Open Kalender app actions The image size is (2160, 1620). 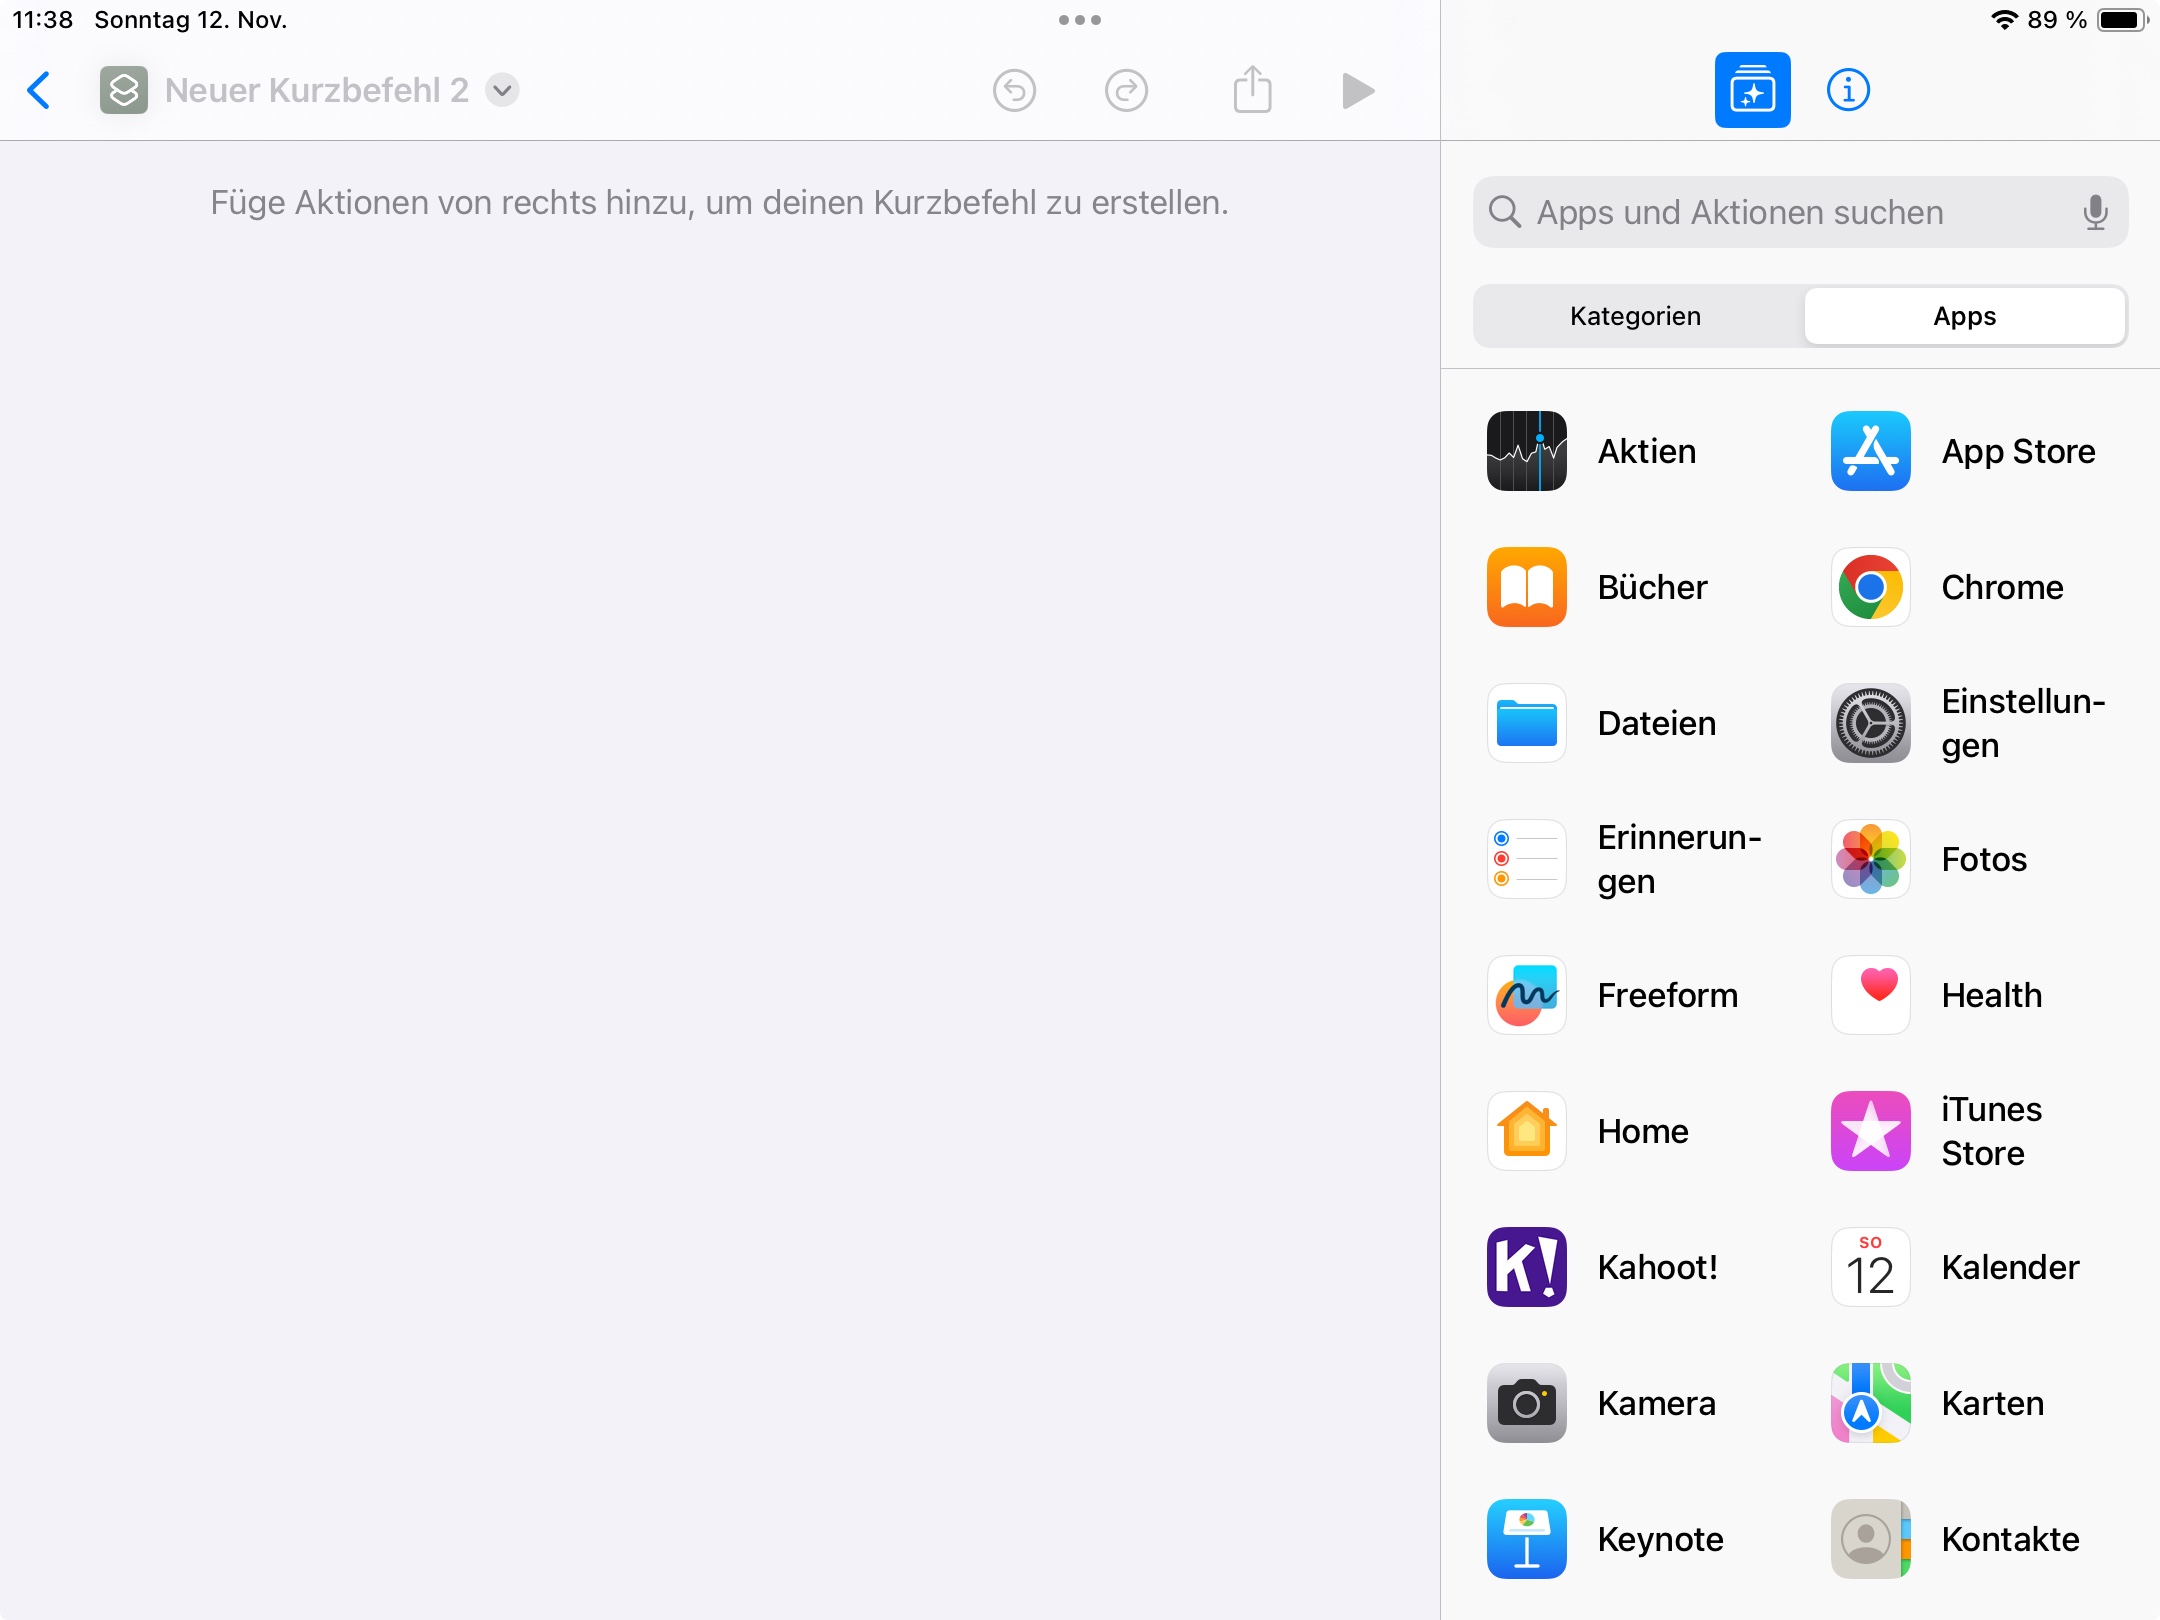(1955, 1267)
